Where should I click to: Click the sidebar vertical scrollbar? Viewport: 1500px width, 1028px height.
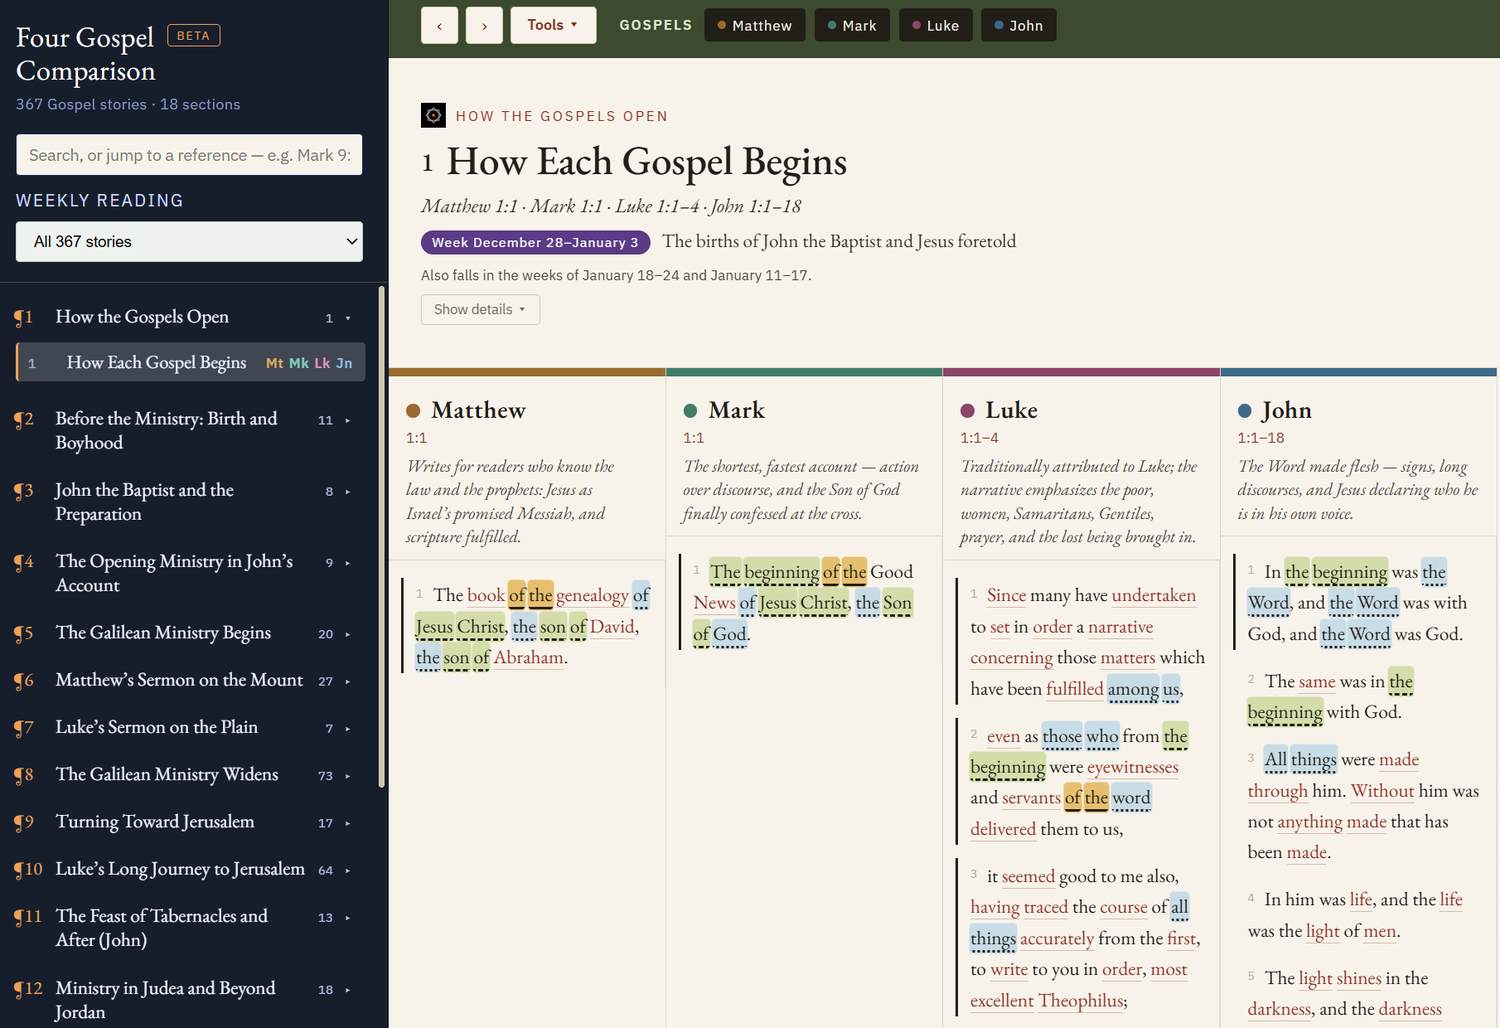381,537
